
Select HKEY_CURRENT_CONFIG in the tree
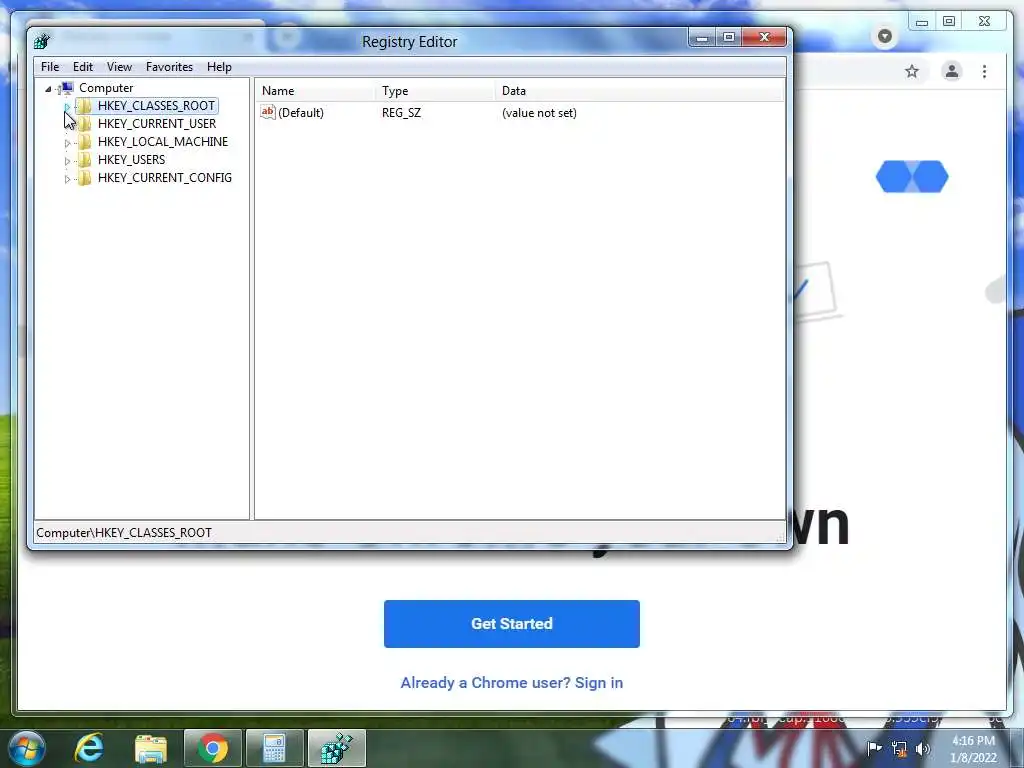coord(165,178)
